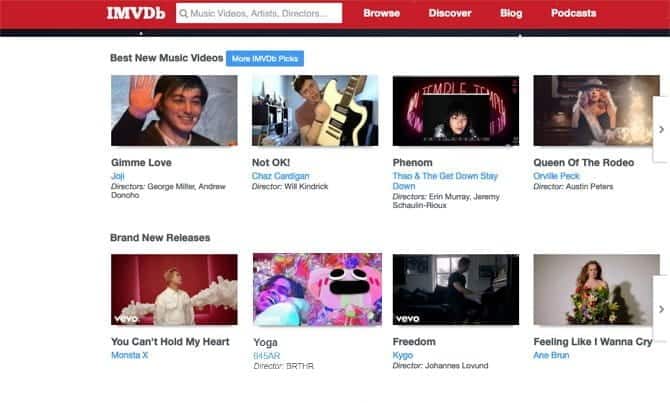Open the Queen Of The Rodeo thumbnail
The image size is (670, 403).
[596, 111]
